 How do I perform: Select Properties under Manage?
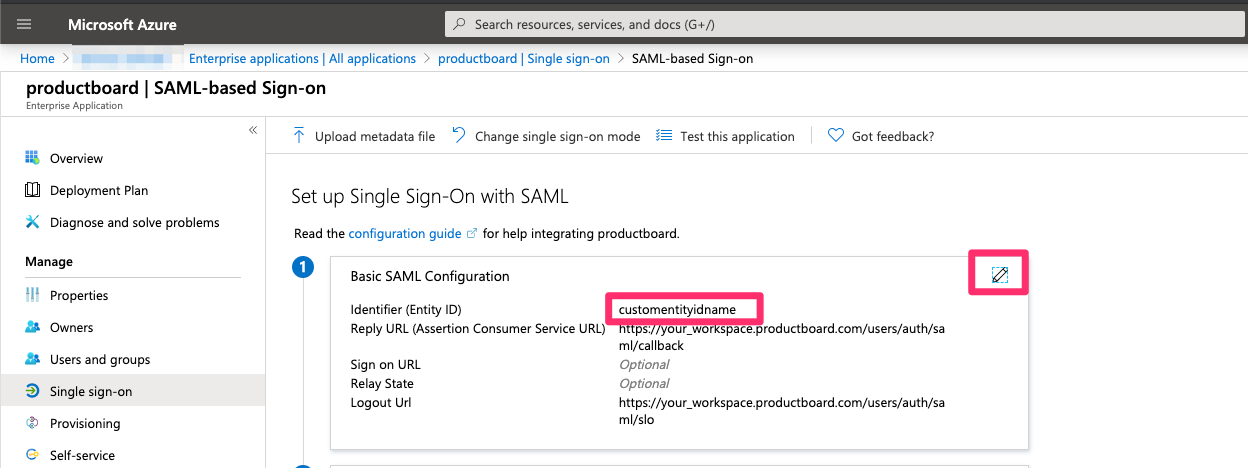tap(79, 295)
